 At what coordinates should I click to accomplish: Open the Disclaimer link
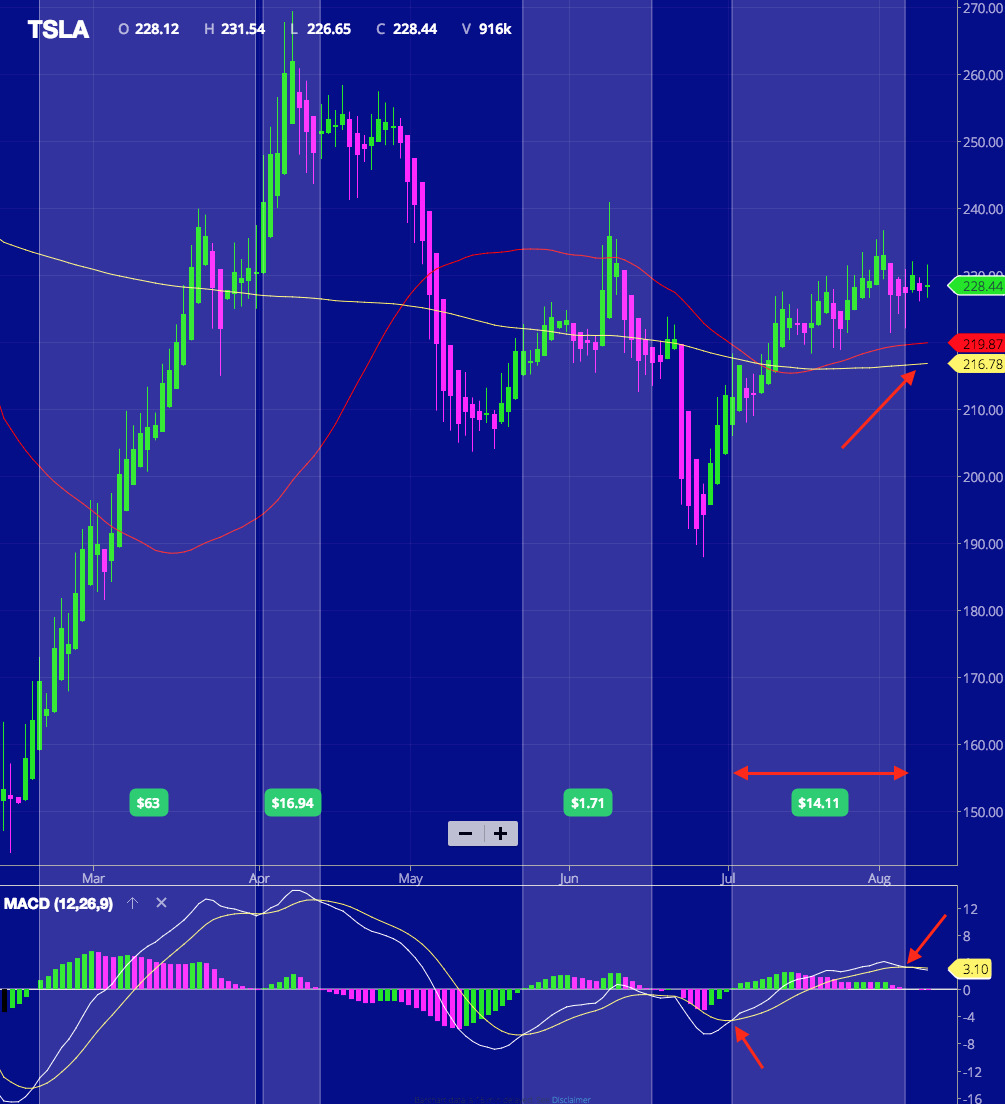(571, 1099)
